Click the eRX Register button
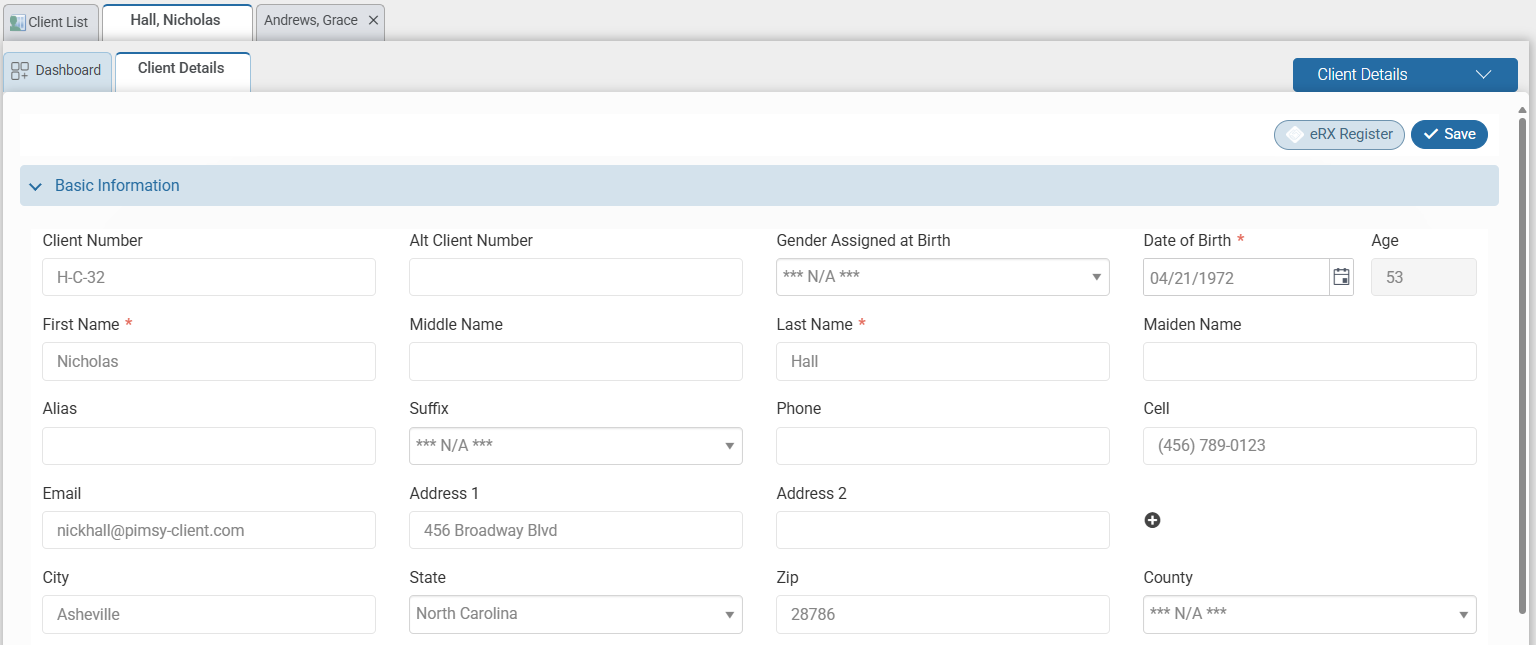Viewport: 1536px width, 645px height. coord(1339,134)
